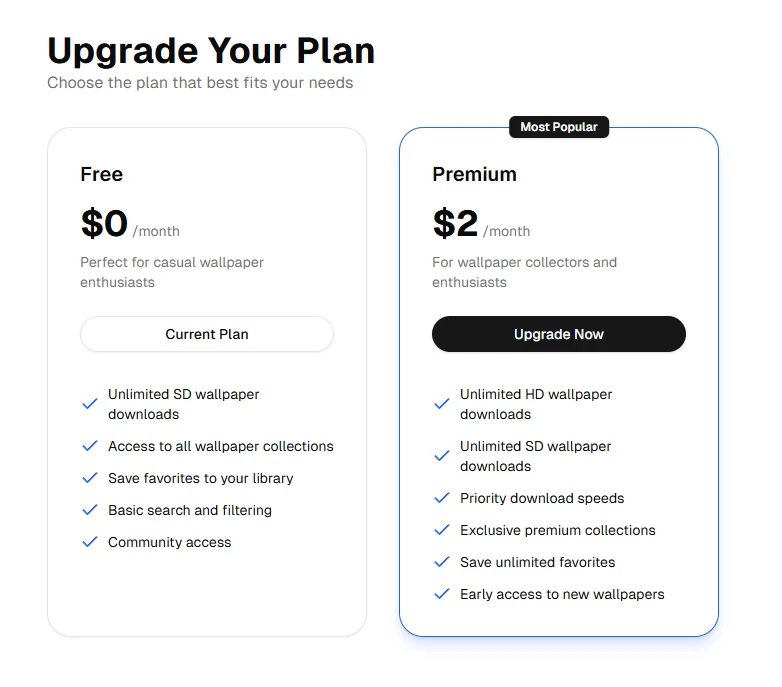Click the Premium plan title
Screen dimensions: 782x687
[x=474, y=174]
